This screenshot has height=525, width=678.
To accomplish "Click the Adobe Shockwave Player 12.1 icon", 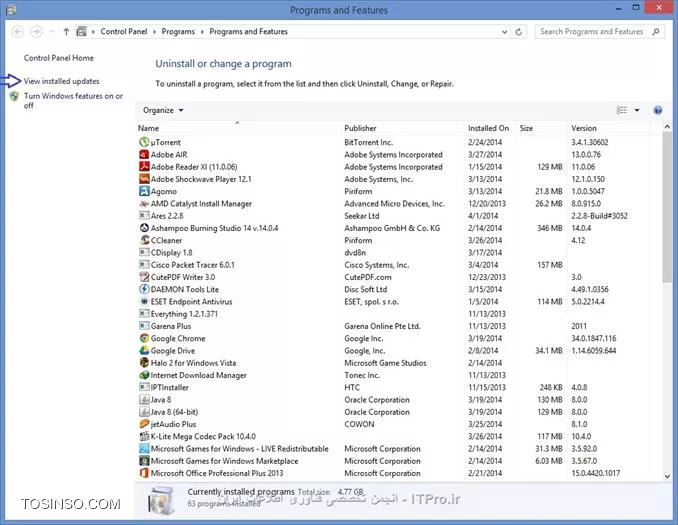I will [x=144, y=179].
